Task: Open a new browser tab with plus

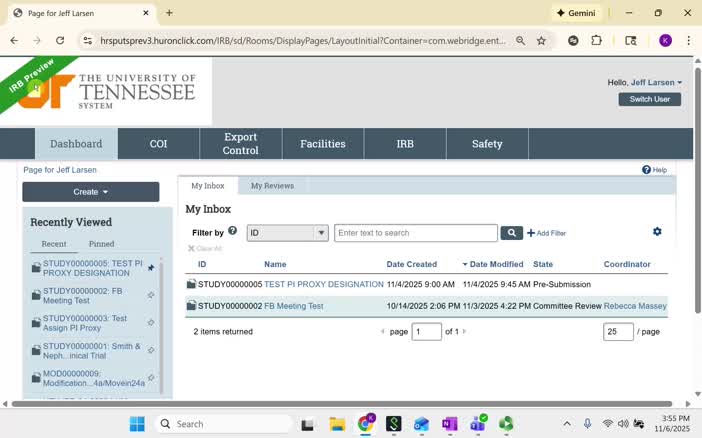Action: click(169, 13)
